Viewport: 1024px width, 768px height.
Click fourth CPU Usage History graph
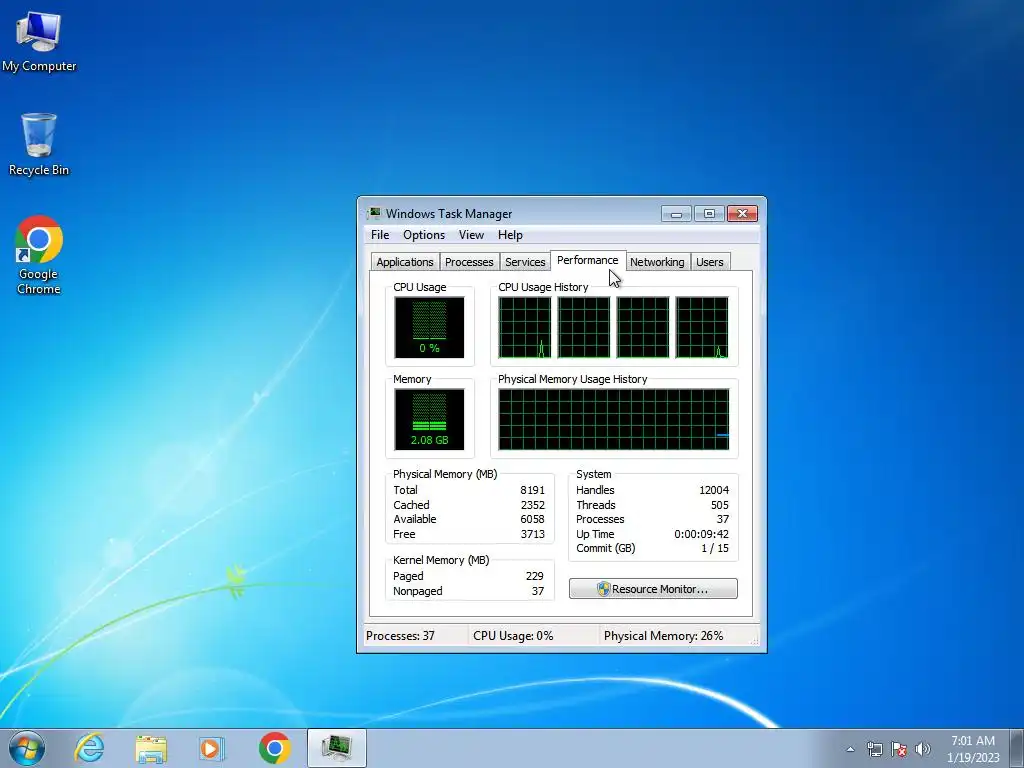click(702, 327)
